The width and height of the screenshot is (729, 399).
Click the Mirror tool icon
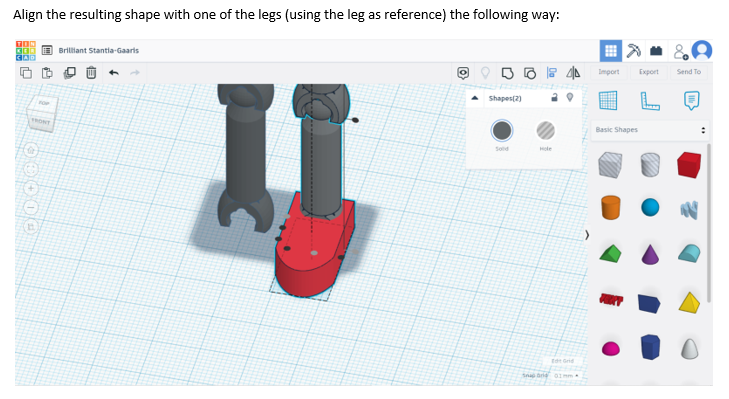[x=573, y=73]
